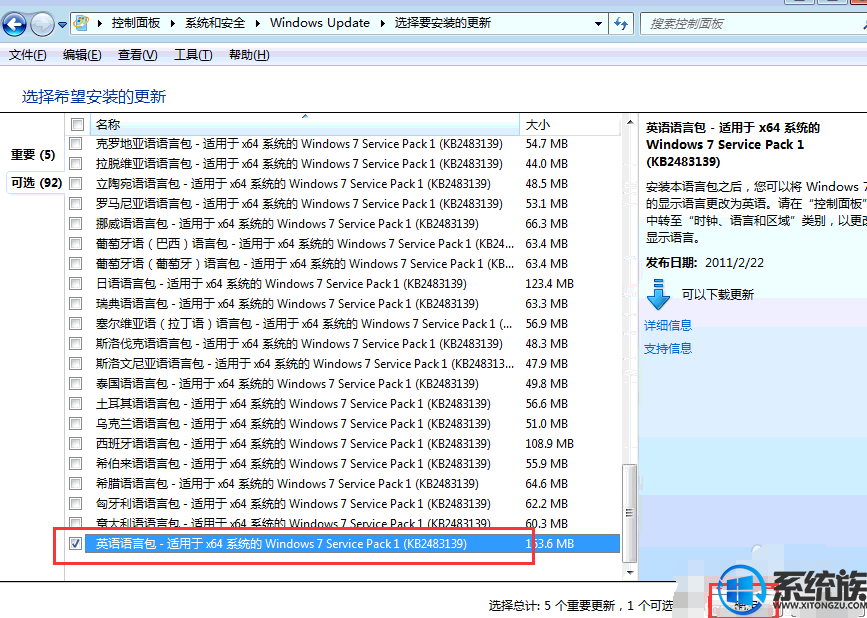Open the 帮助(H) menu
The height and width of the screenshot is (618, 867).
(x=249, y=55)
